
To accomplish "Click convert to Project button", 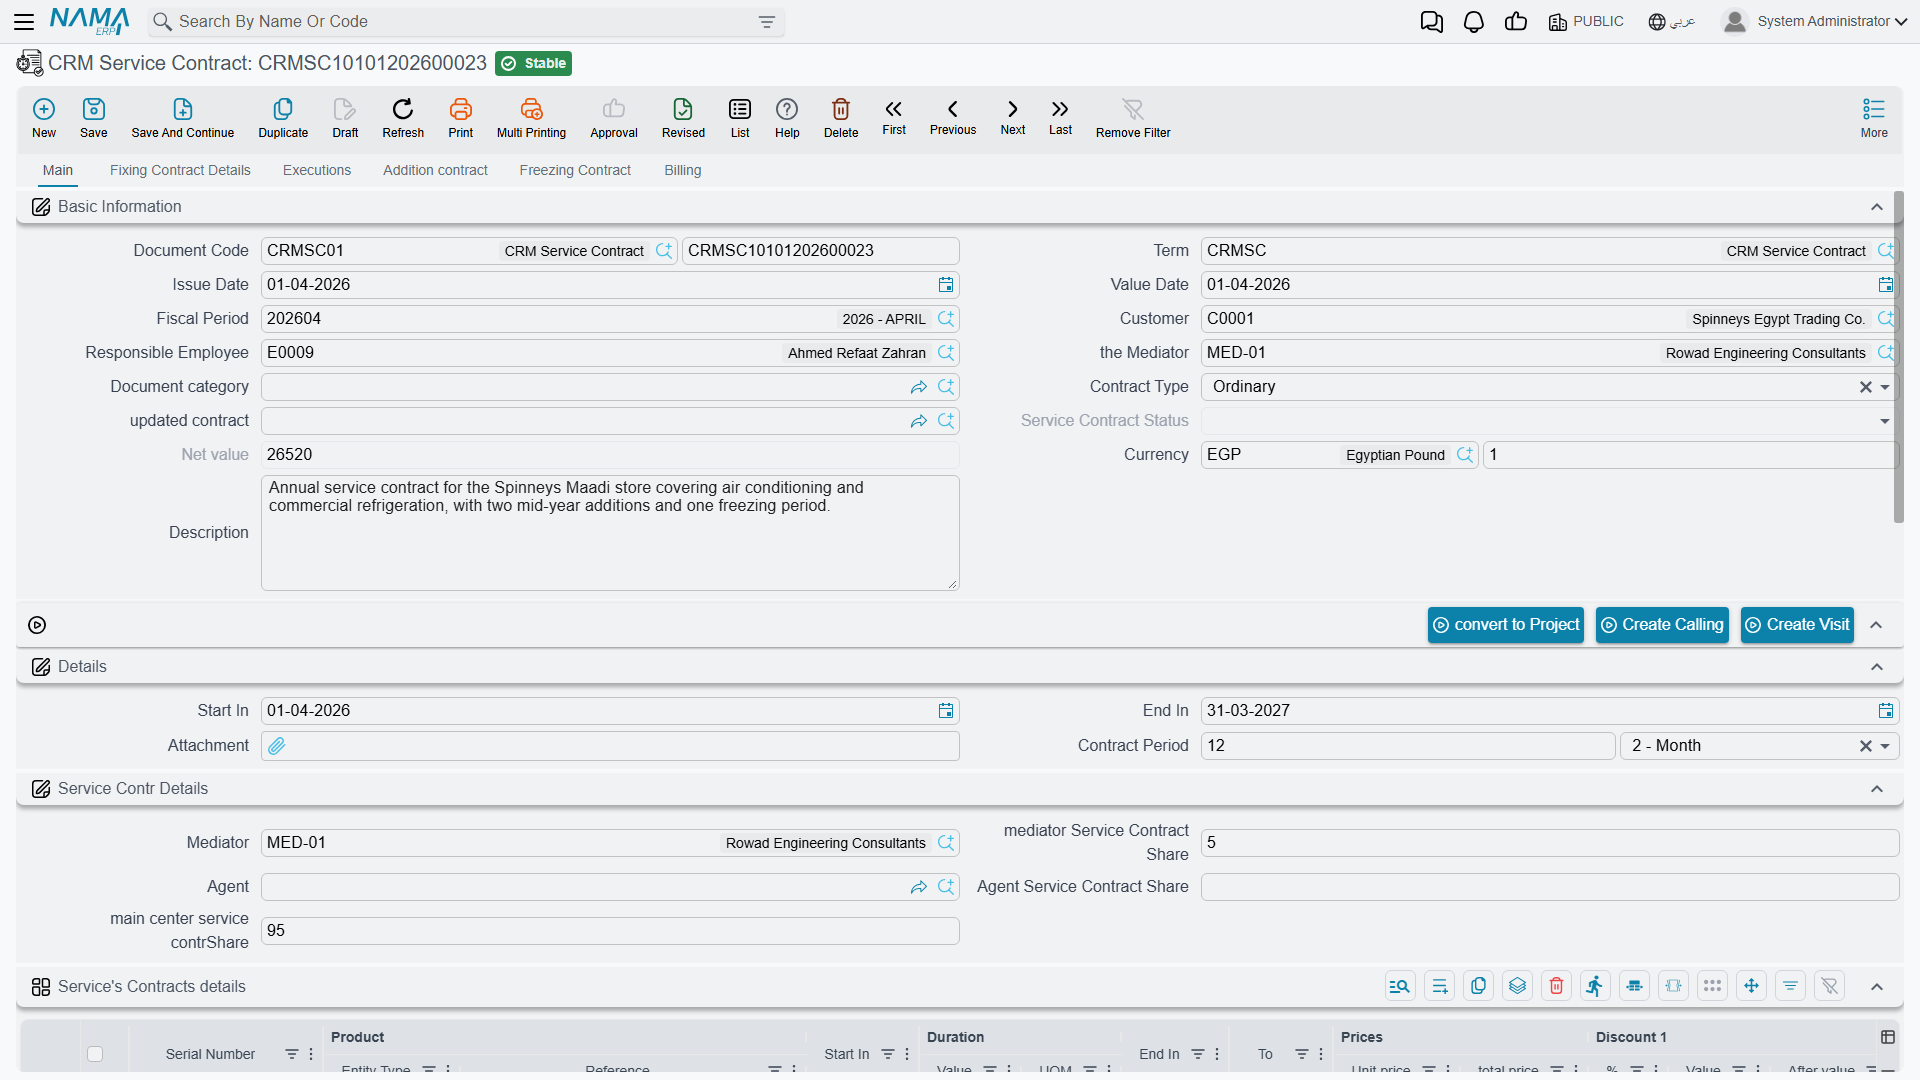I will coord(1506,625).
